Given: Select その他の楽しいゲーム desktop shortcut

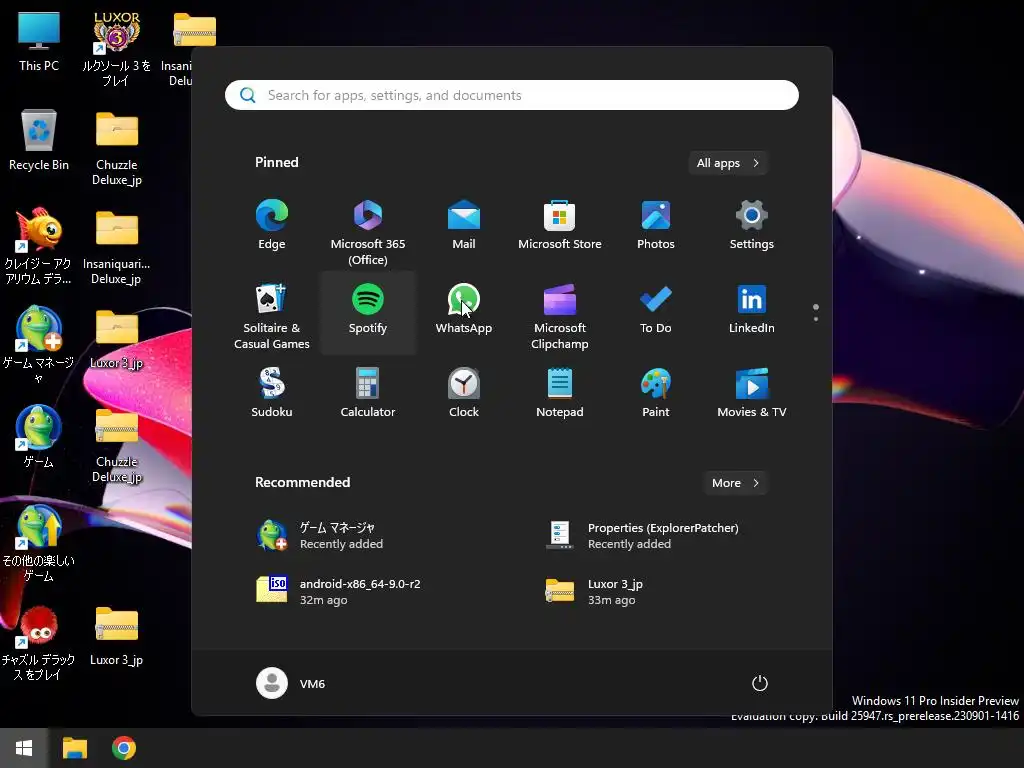Looking at the screenshot, I should tap(39, 544).
